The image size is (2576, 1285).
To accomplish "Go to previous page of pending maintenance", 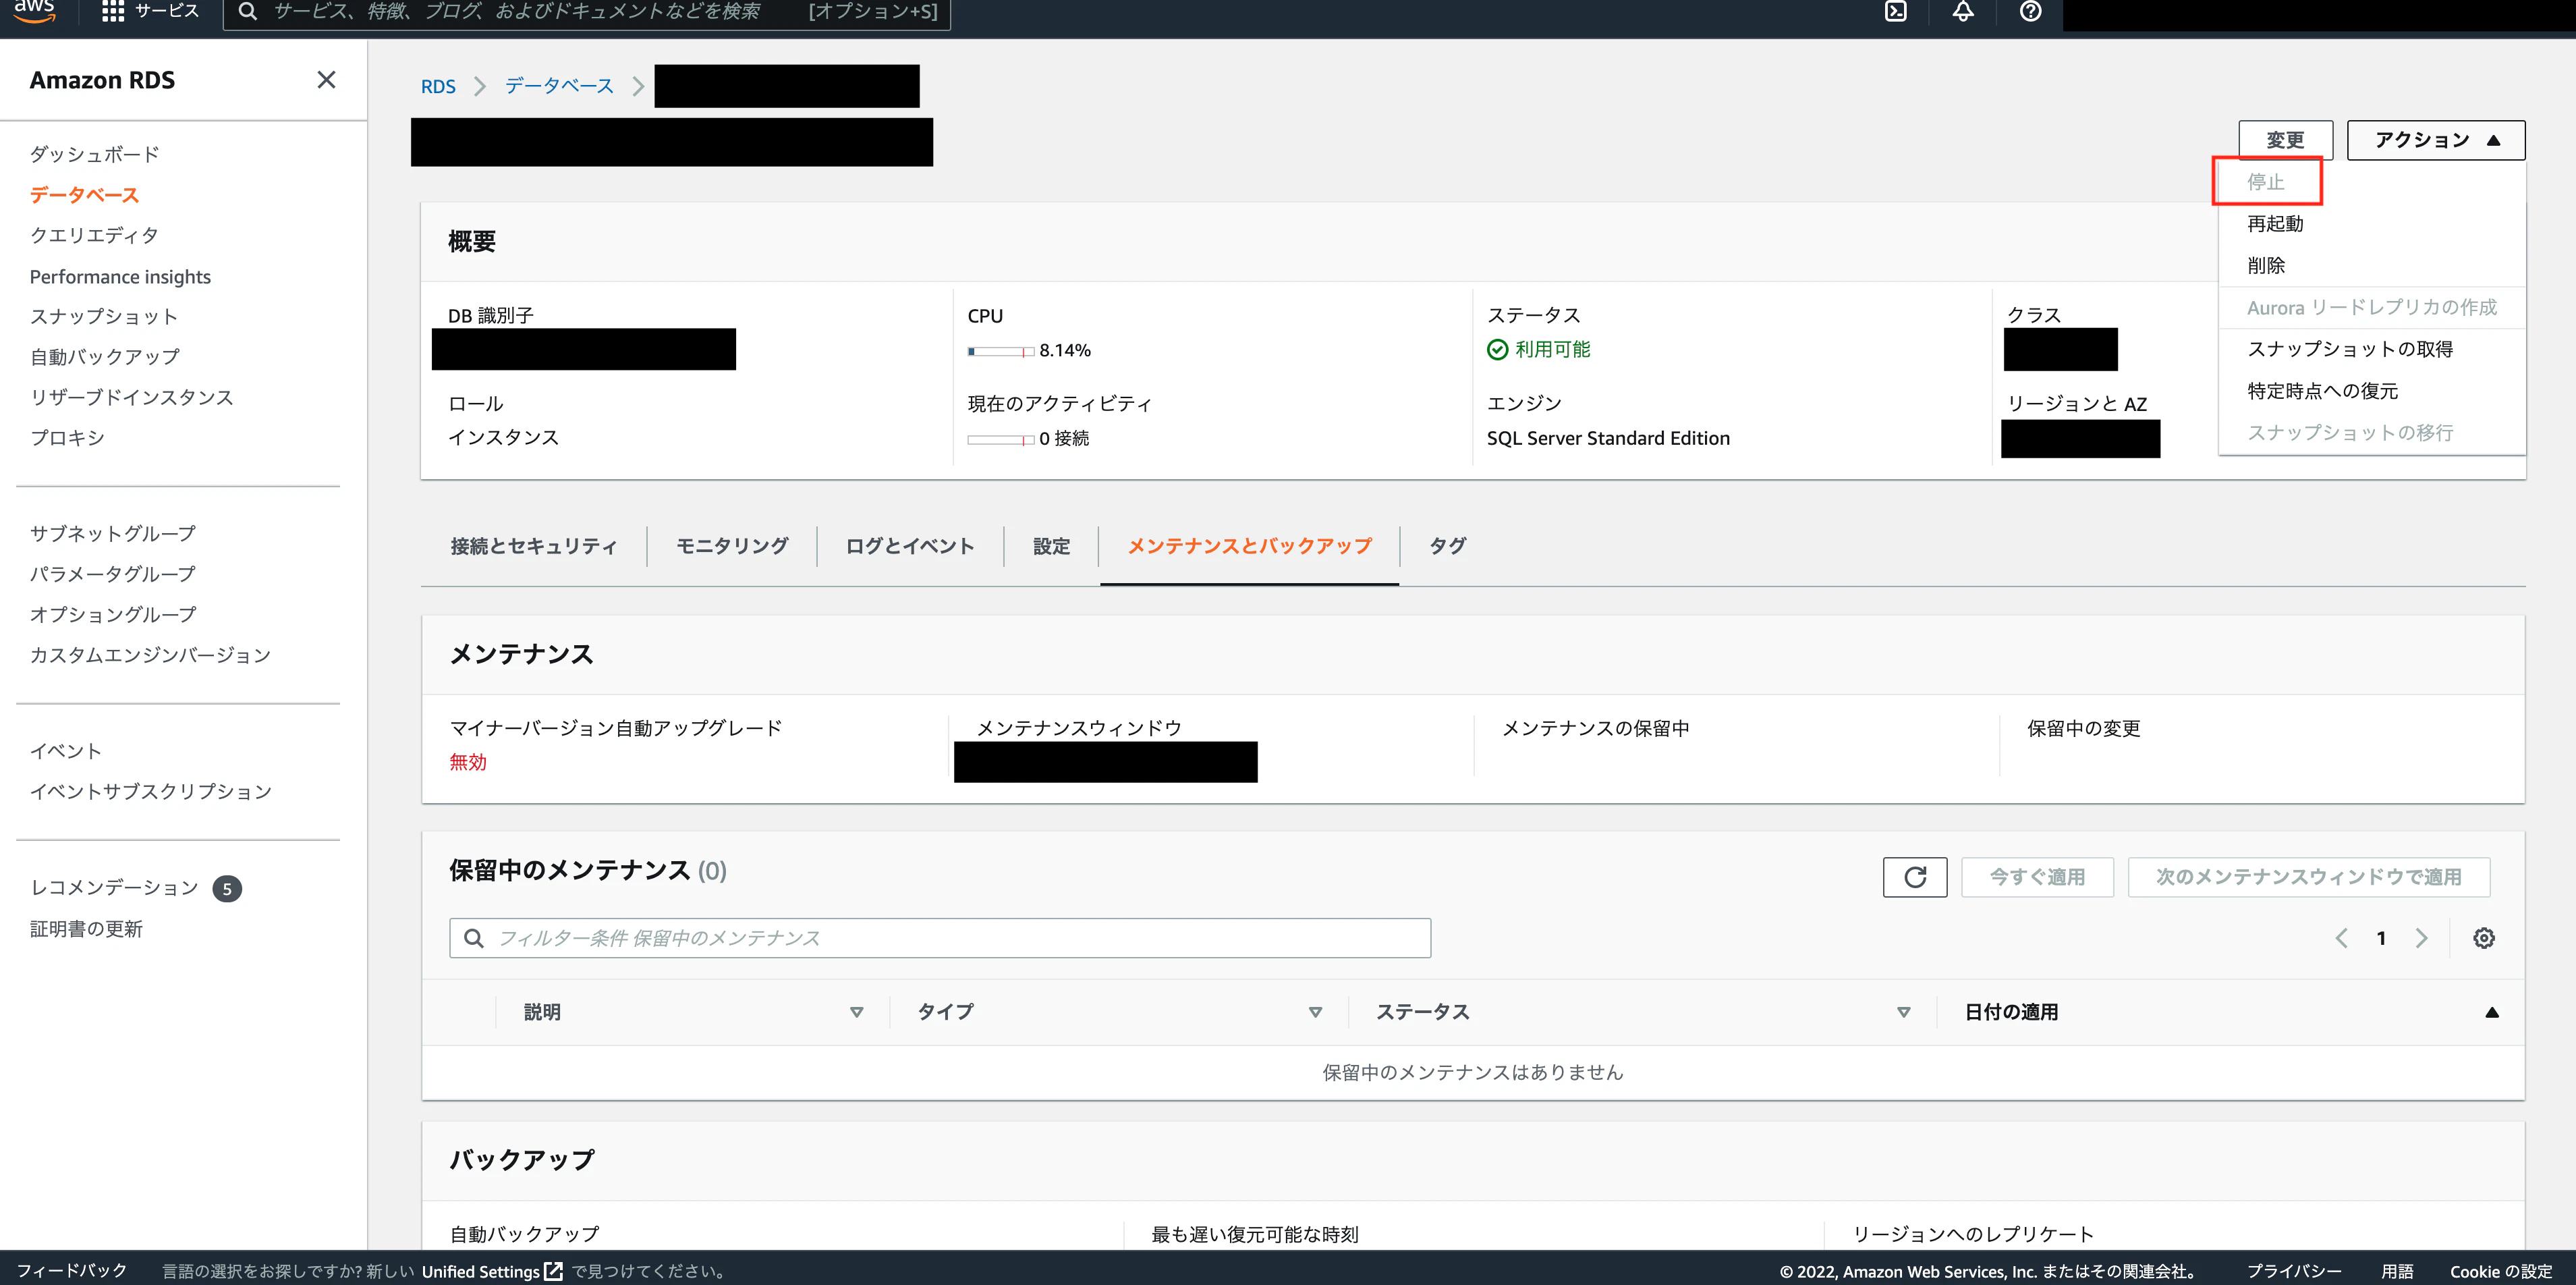I will coord(2341,938).
